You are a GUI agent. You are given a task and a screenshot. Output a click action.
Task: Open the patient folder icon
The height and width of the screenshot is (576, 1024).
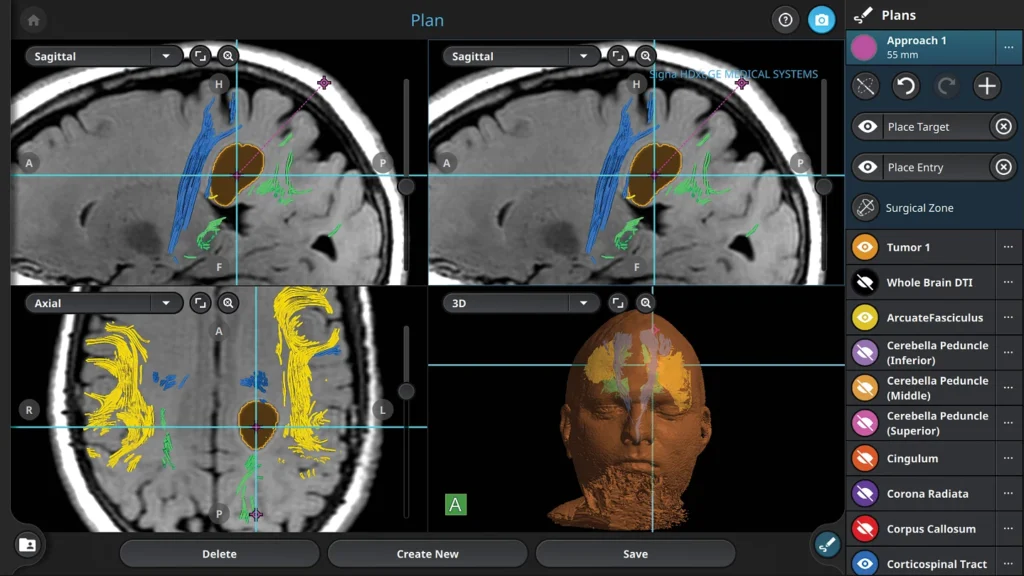pos(27,545)
